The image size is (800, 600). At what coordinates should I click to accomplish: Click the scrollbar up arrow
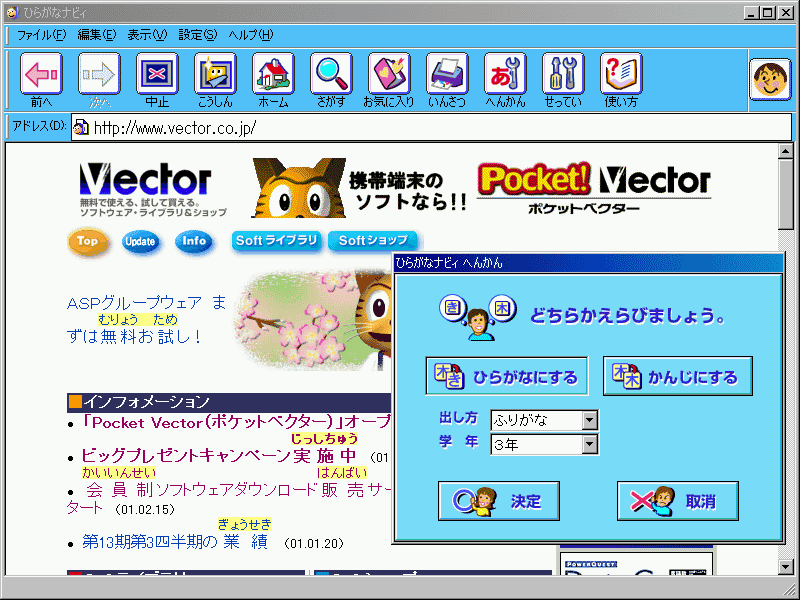pyautogui.click(x=785, y=151)
